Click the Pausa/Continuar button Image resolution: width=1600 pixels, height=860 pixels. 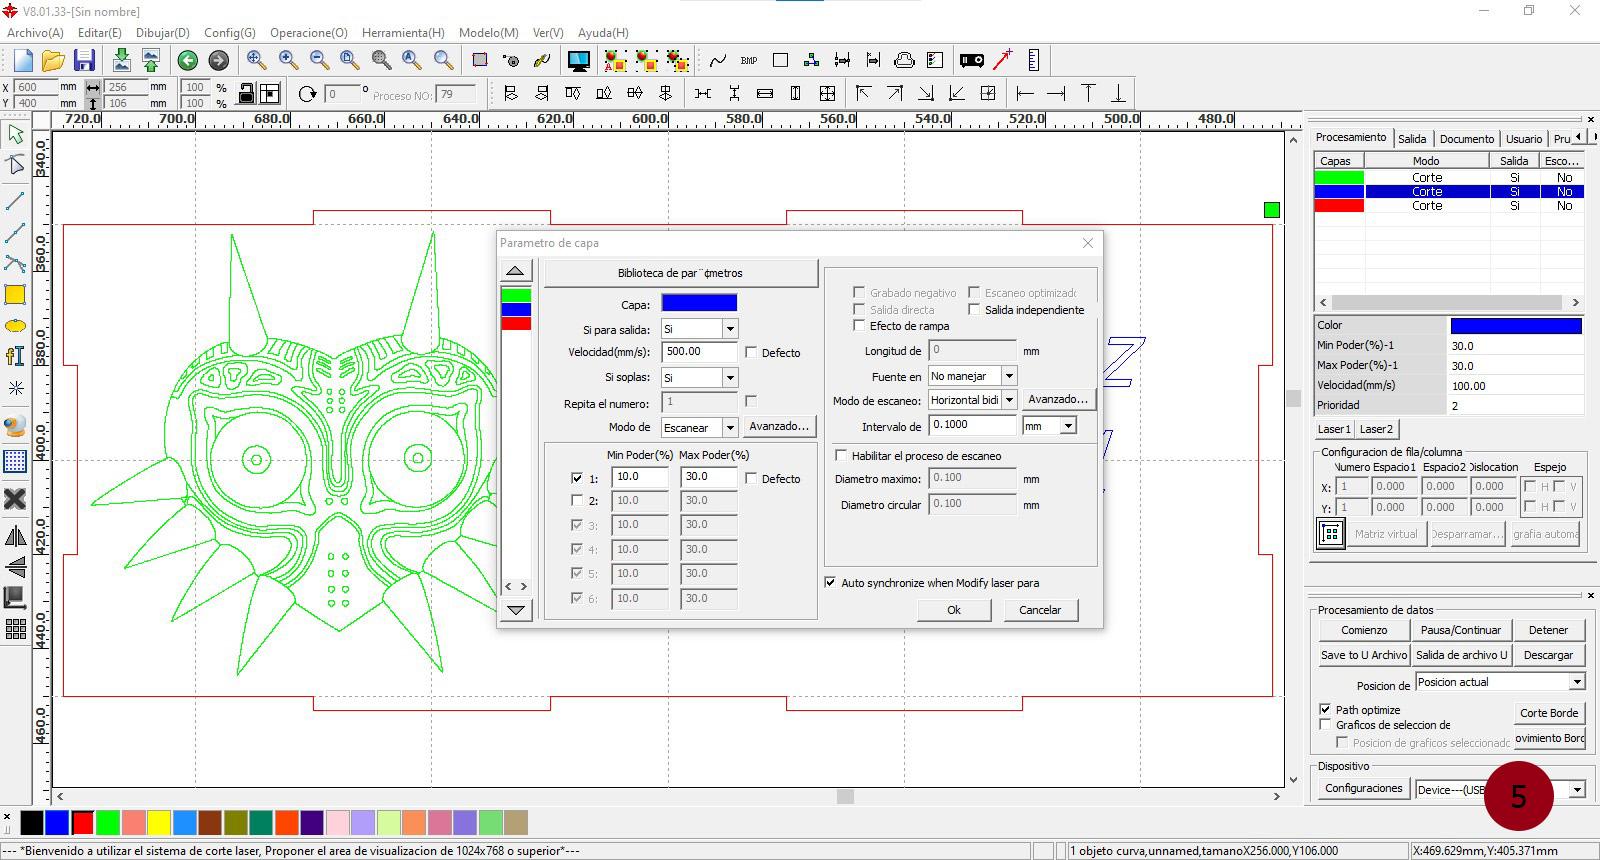tap(1461, 630)
